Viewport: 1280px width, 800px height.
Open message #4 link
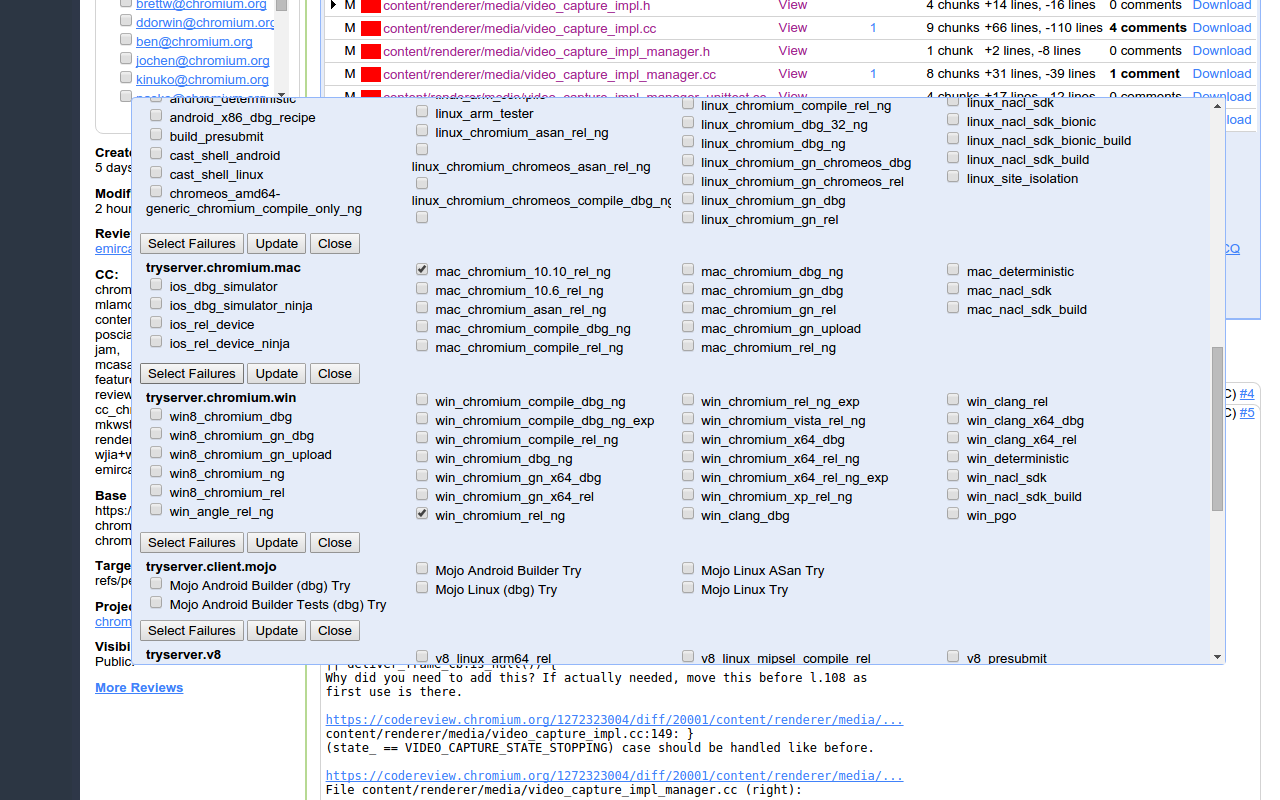(1247, 394)
